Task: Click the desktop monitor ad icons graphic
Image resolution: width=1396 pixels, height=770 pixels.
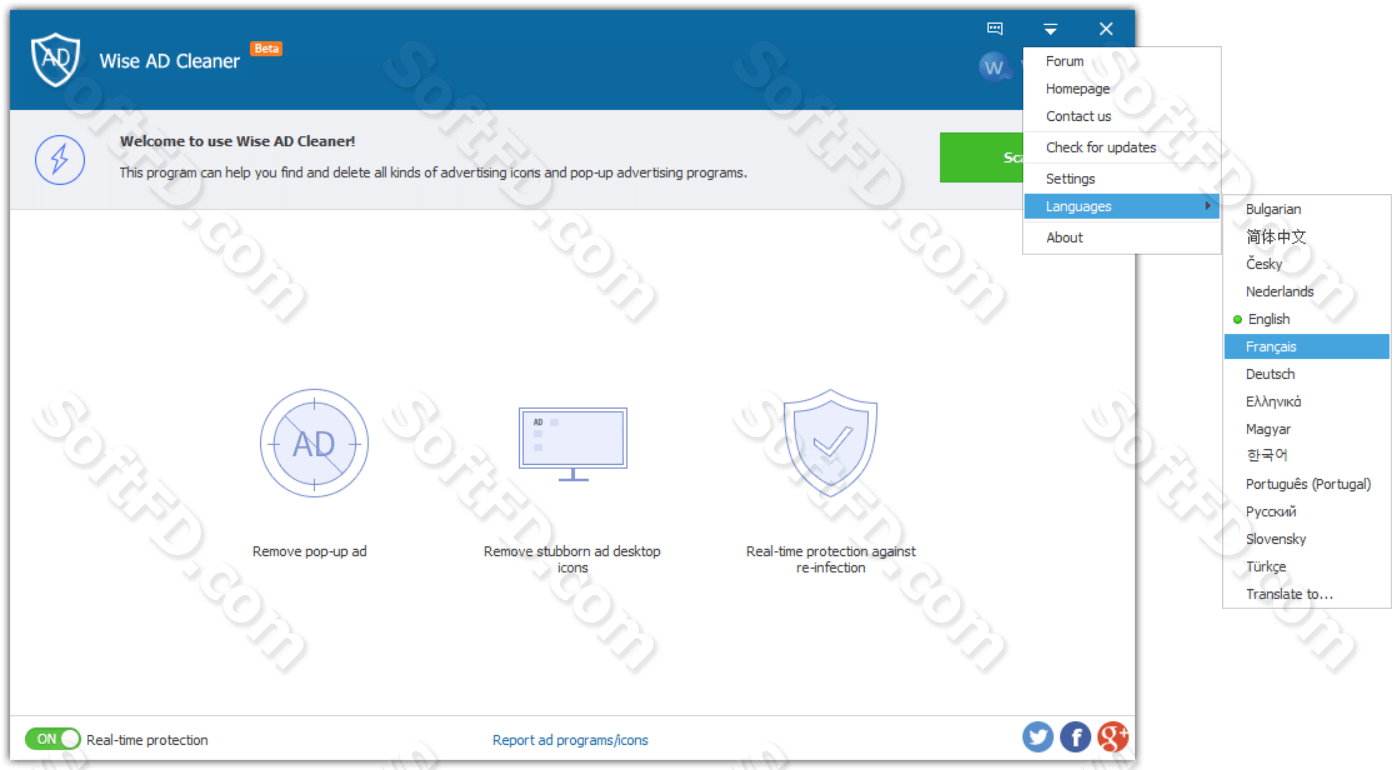Action: pyautogui.click(x=573, y=444)
